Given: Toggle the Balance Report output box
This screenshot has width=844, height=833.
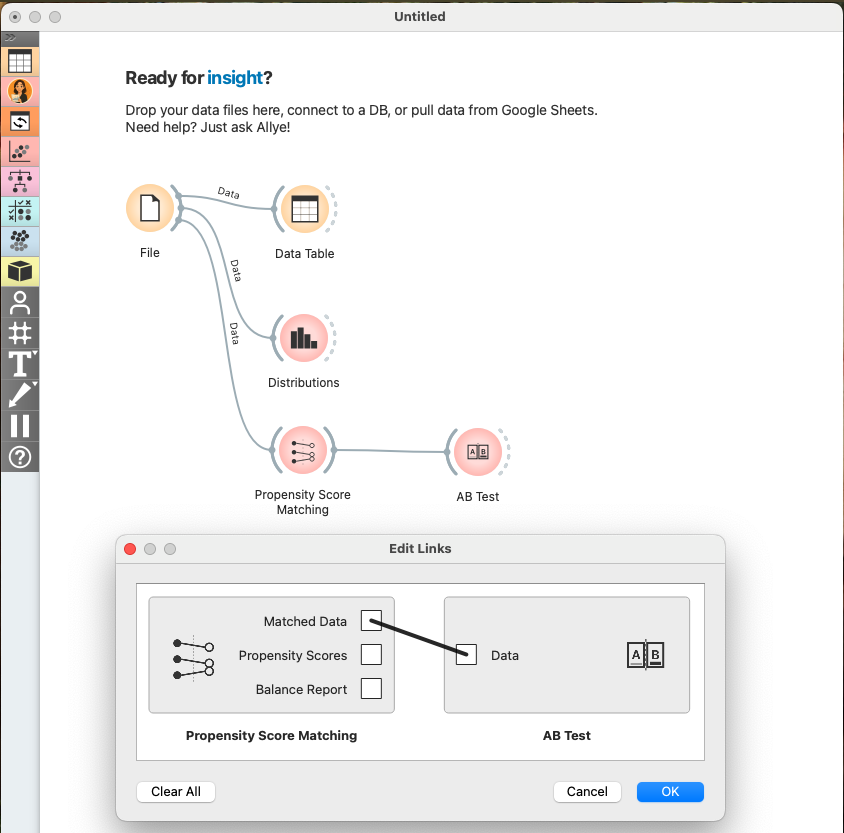Looking at the screenshot, I should coord(371,689).
